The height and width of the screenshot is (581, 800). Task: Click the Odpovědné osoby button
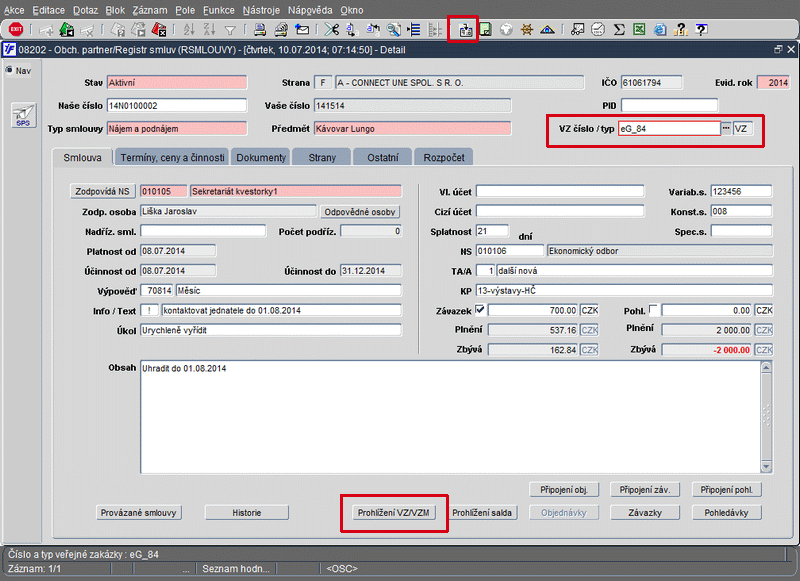pos(360,212)
